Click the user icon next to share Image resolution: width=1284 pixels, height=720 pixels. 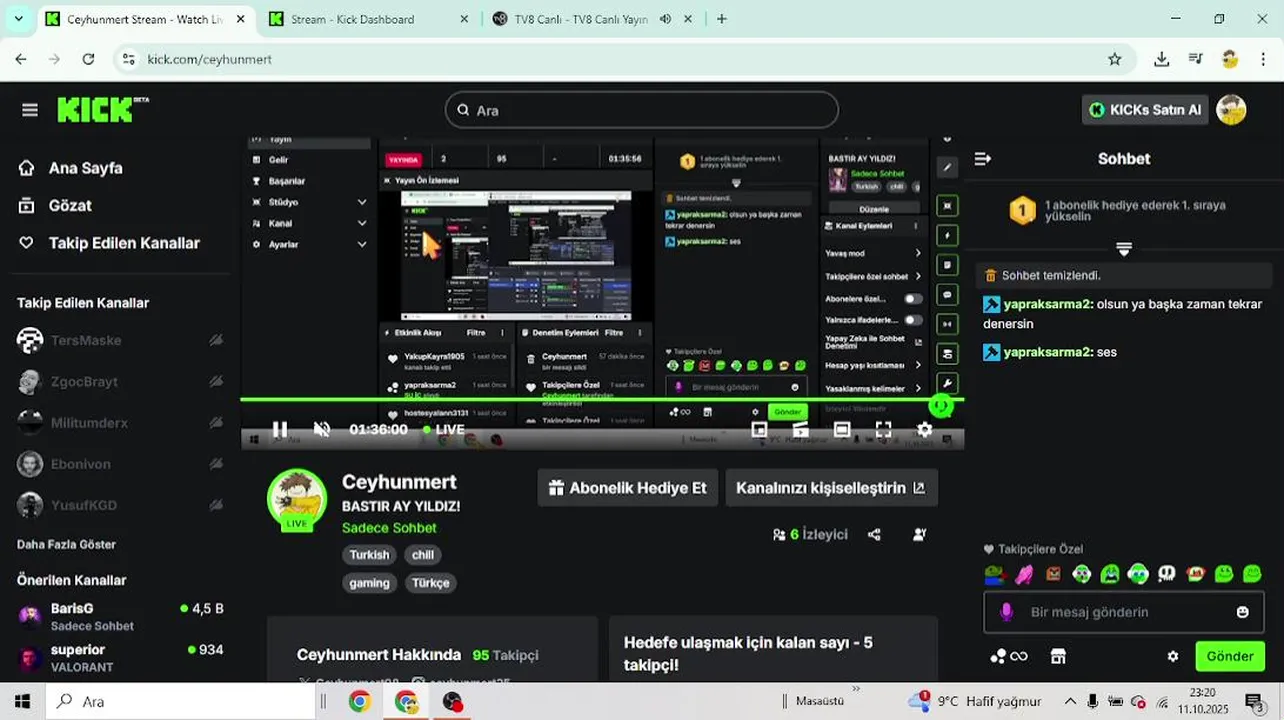920,535
